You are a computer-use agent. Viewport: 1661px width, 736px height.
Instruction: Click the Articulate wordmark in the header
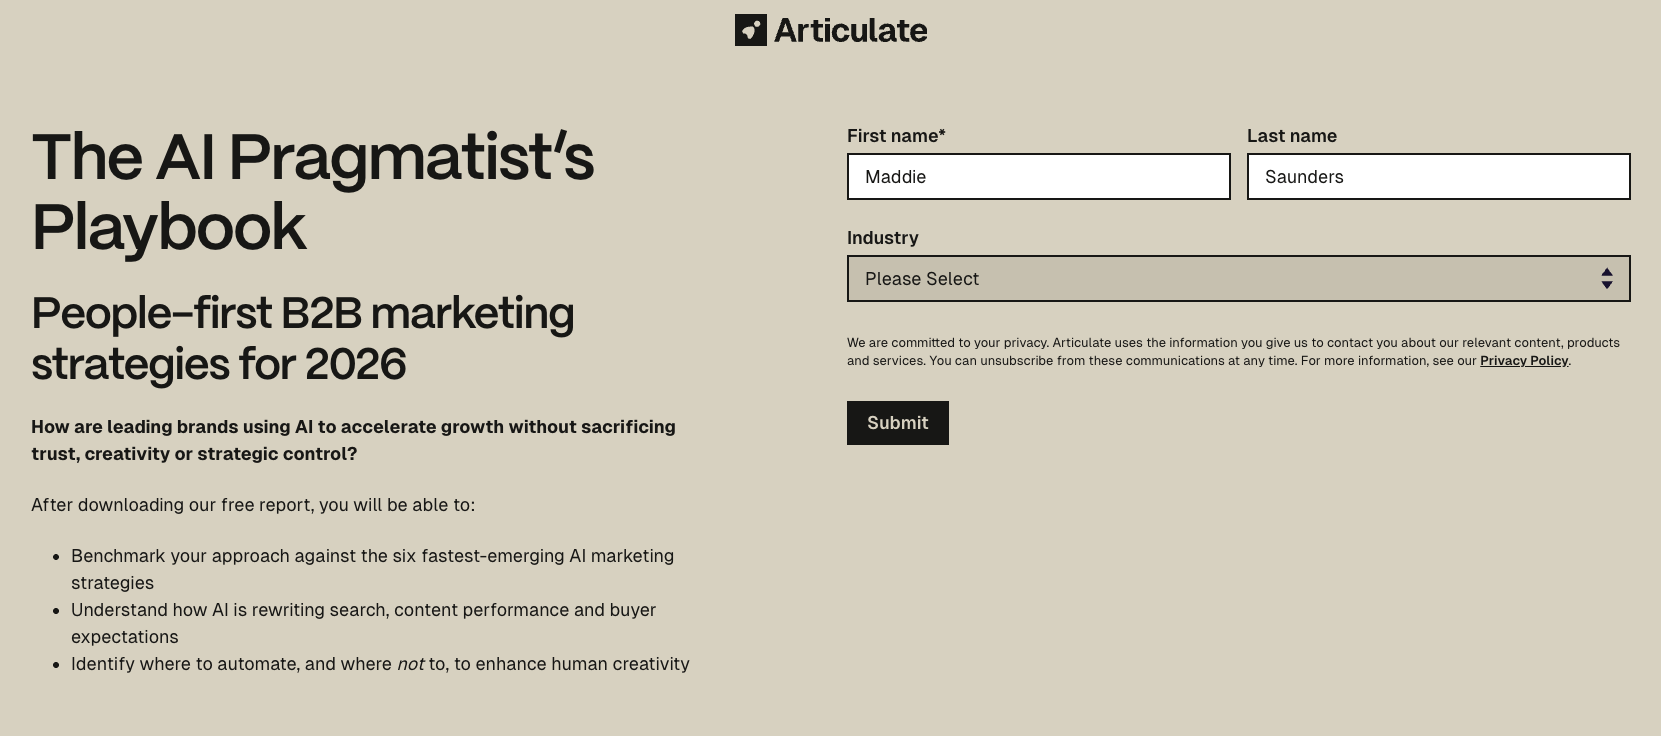pos(849,30)
